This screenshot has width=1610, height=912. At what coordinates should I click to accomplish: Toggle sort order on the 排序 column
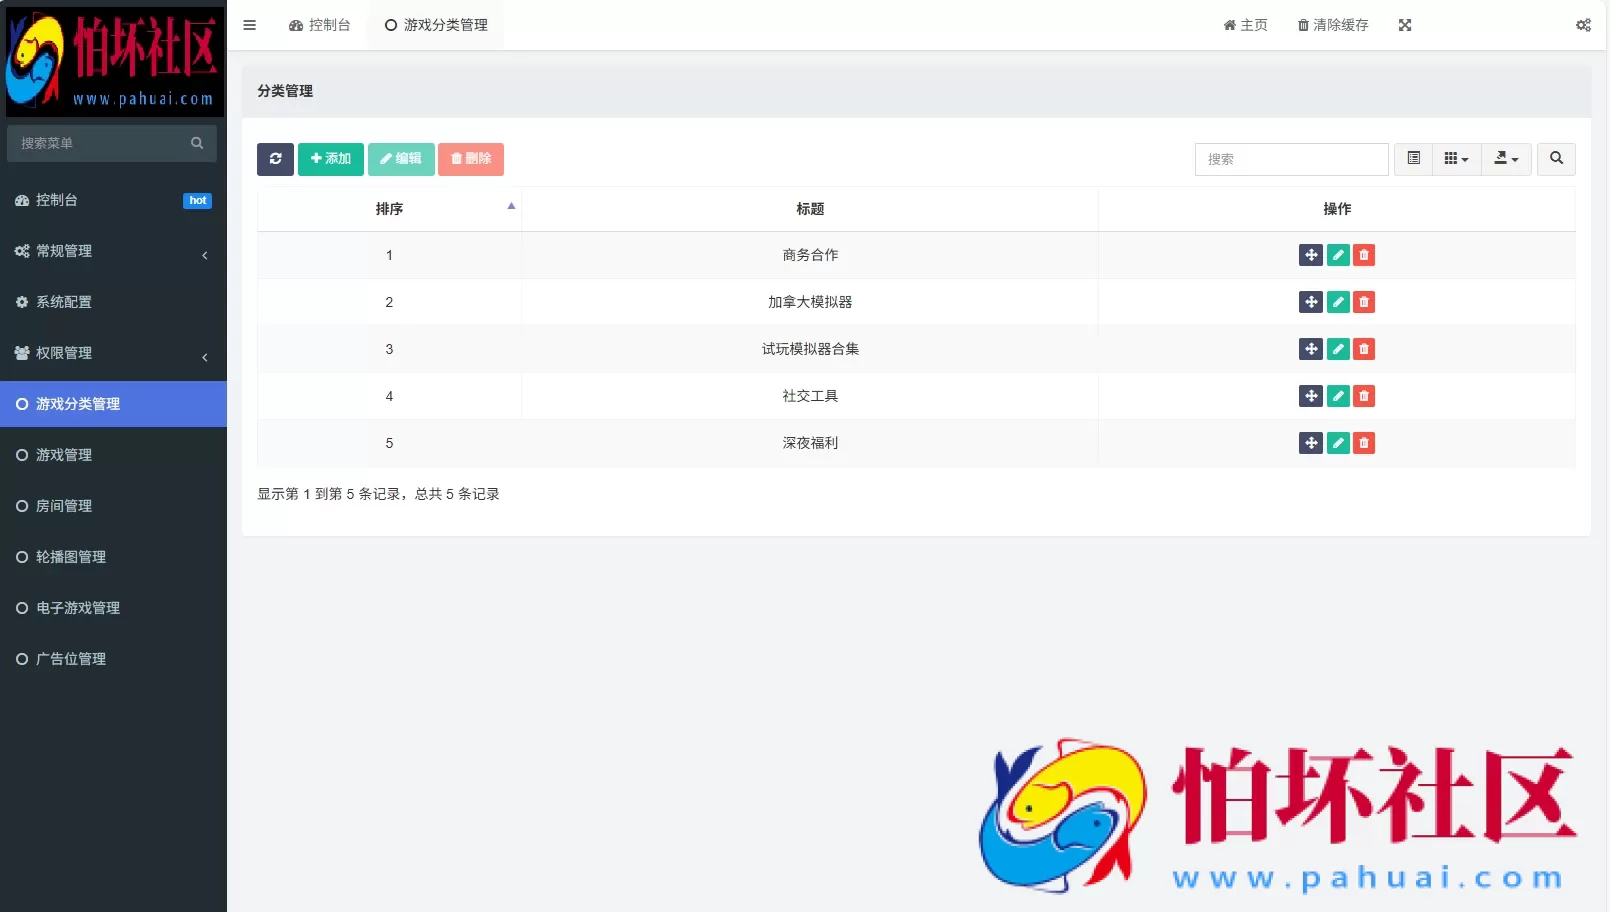[x=389, y=209]
